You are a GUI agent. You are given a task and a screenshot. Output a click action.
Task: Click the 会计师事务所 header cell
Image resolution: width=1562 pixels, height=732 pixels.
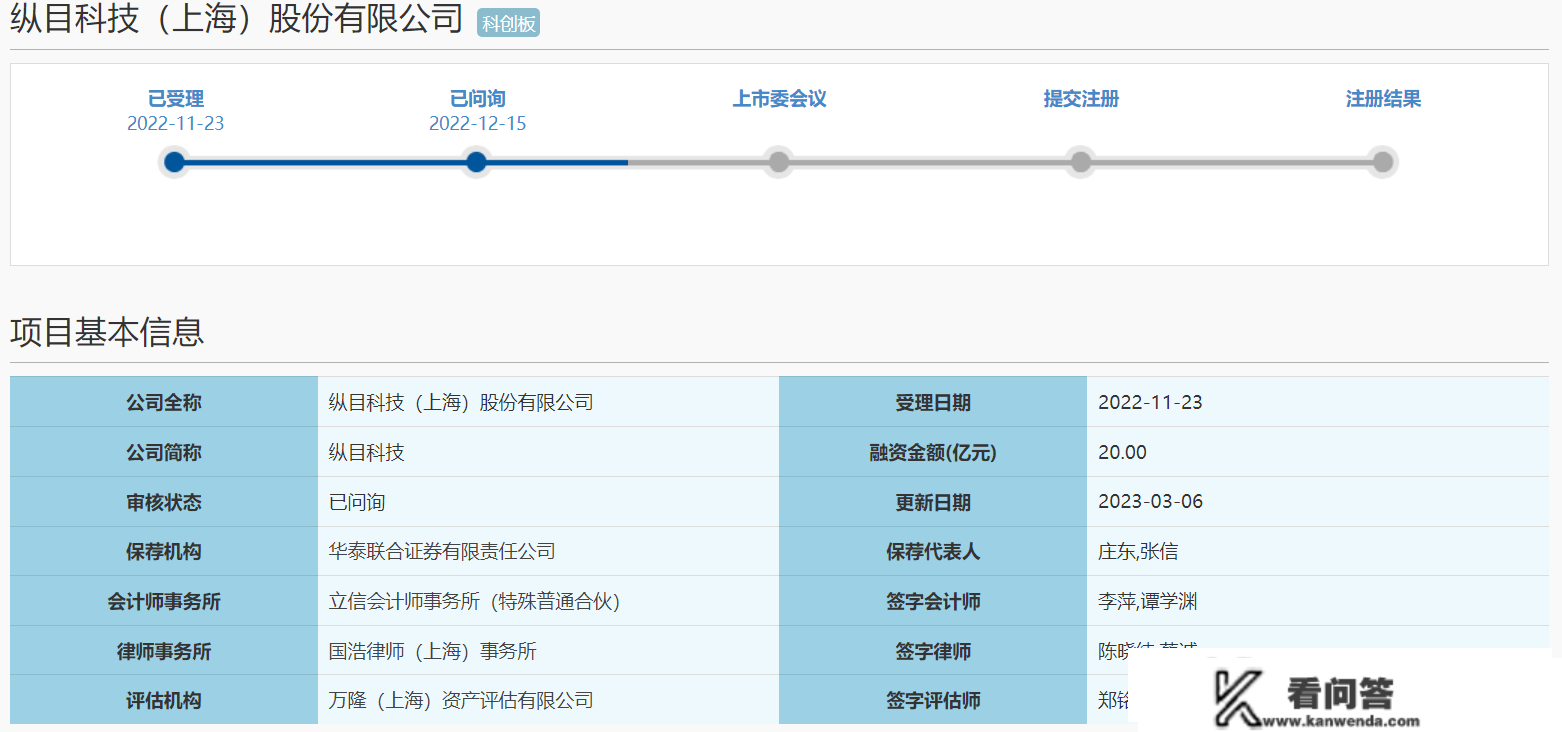point(164,601)
